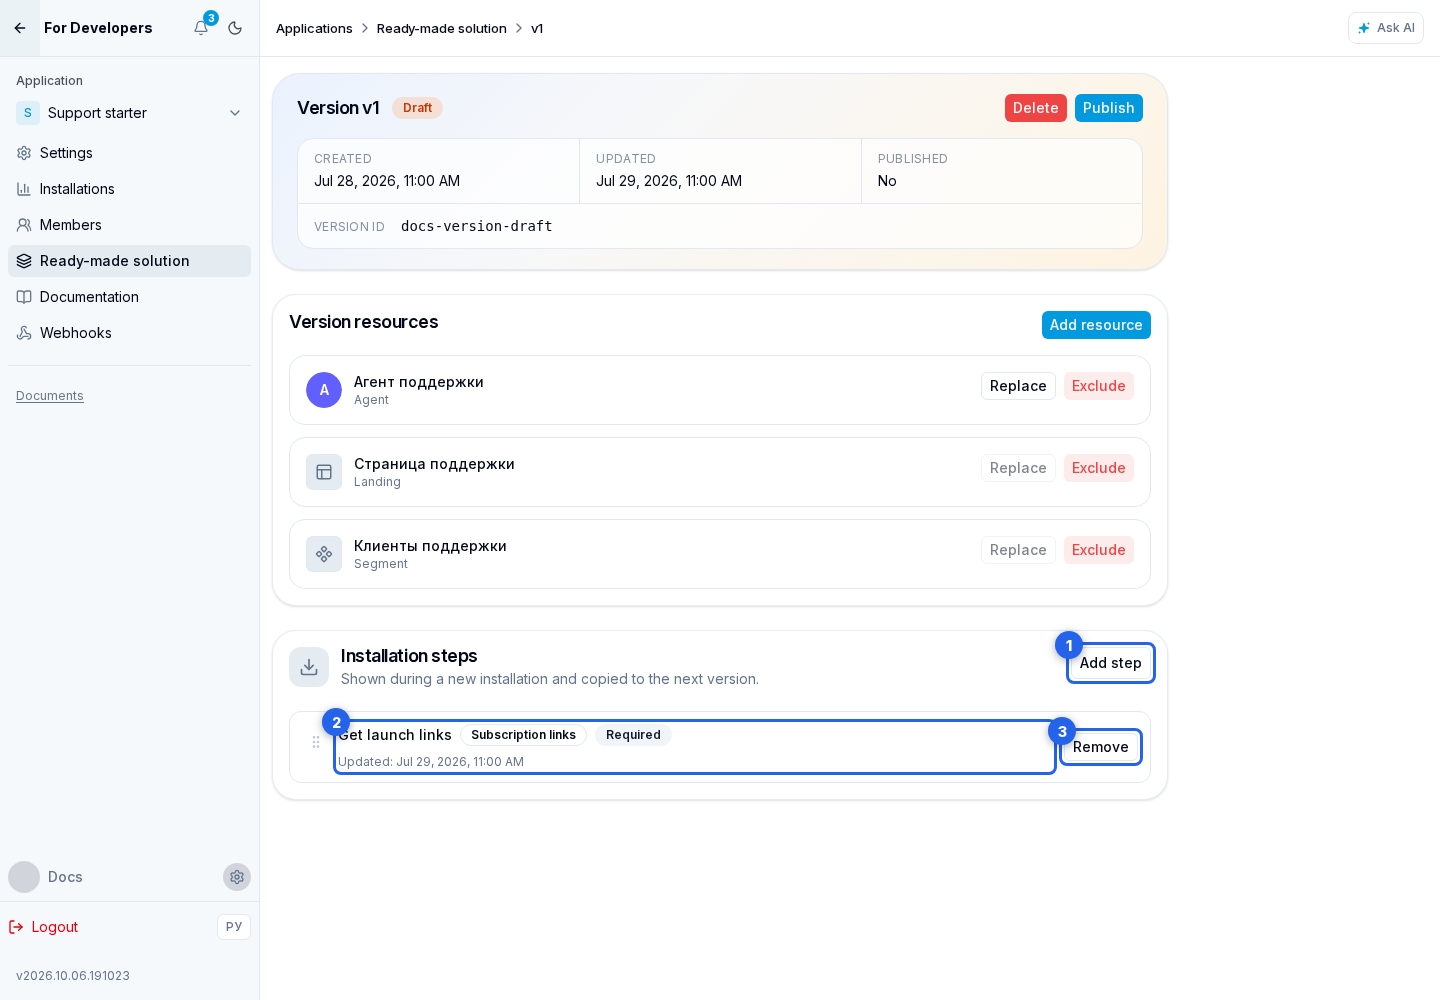The height and width of the screenshot is (1000, 1440).
Task: Click the Subscription links tag
Action: click(524, 735)
